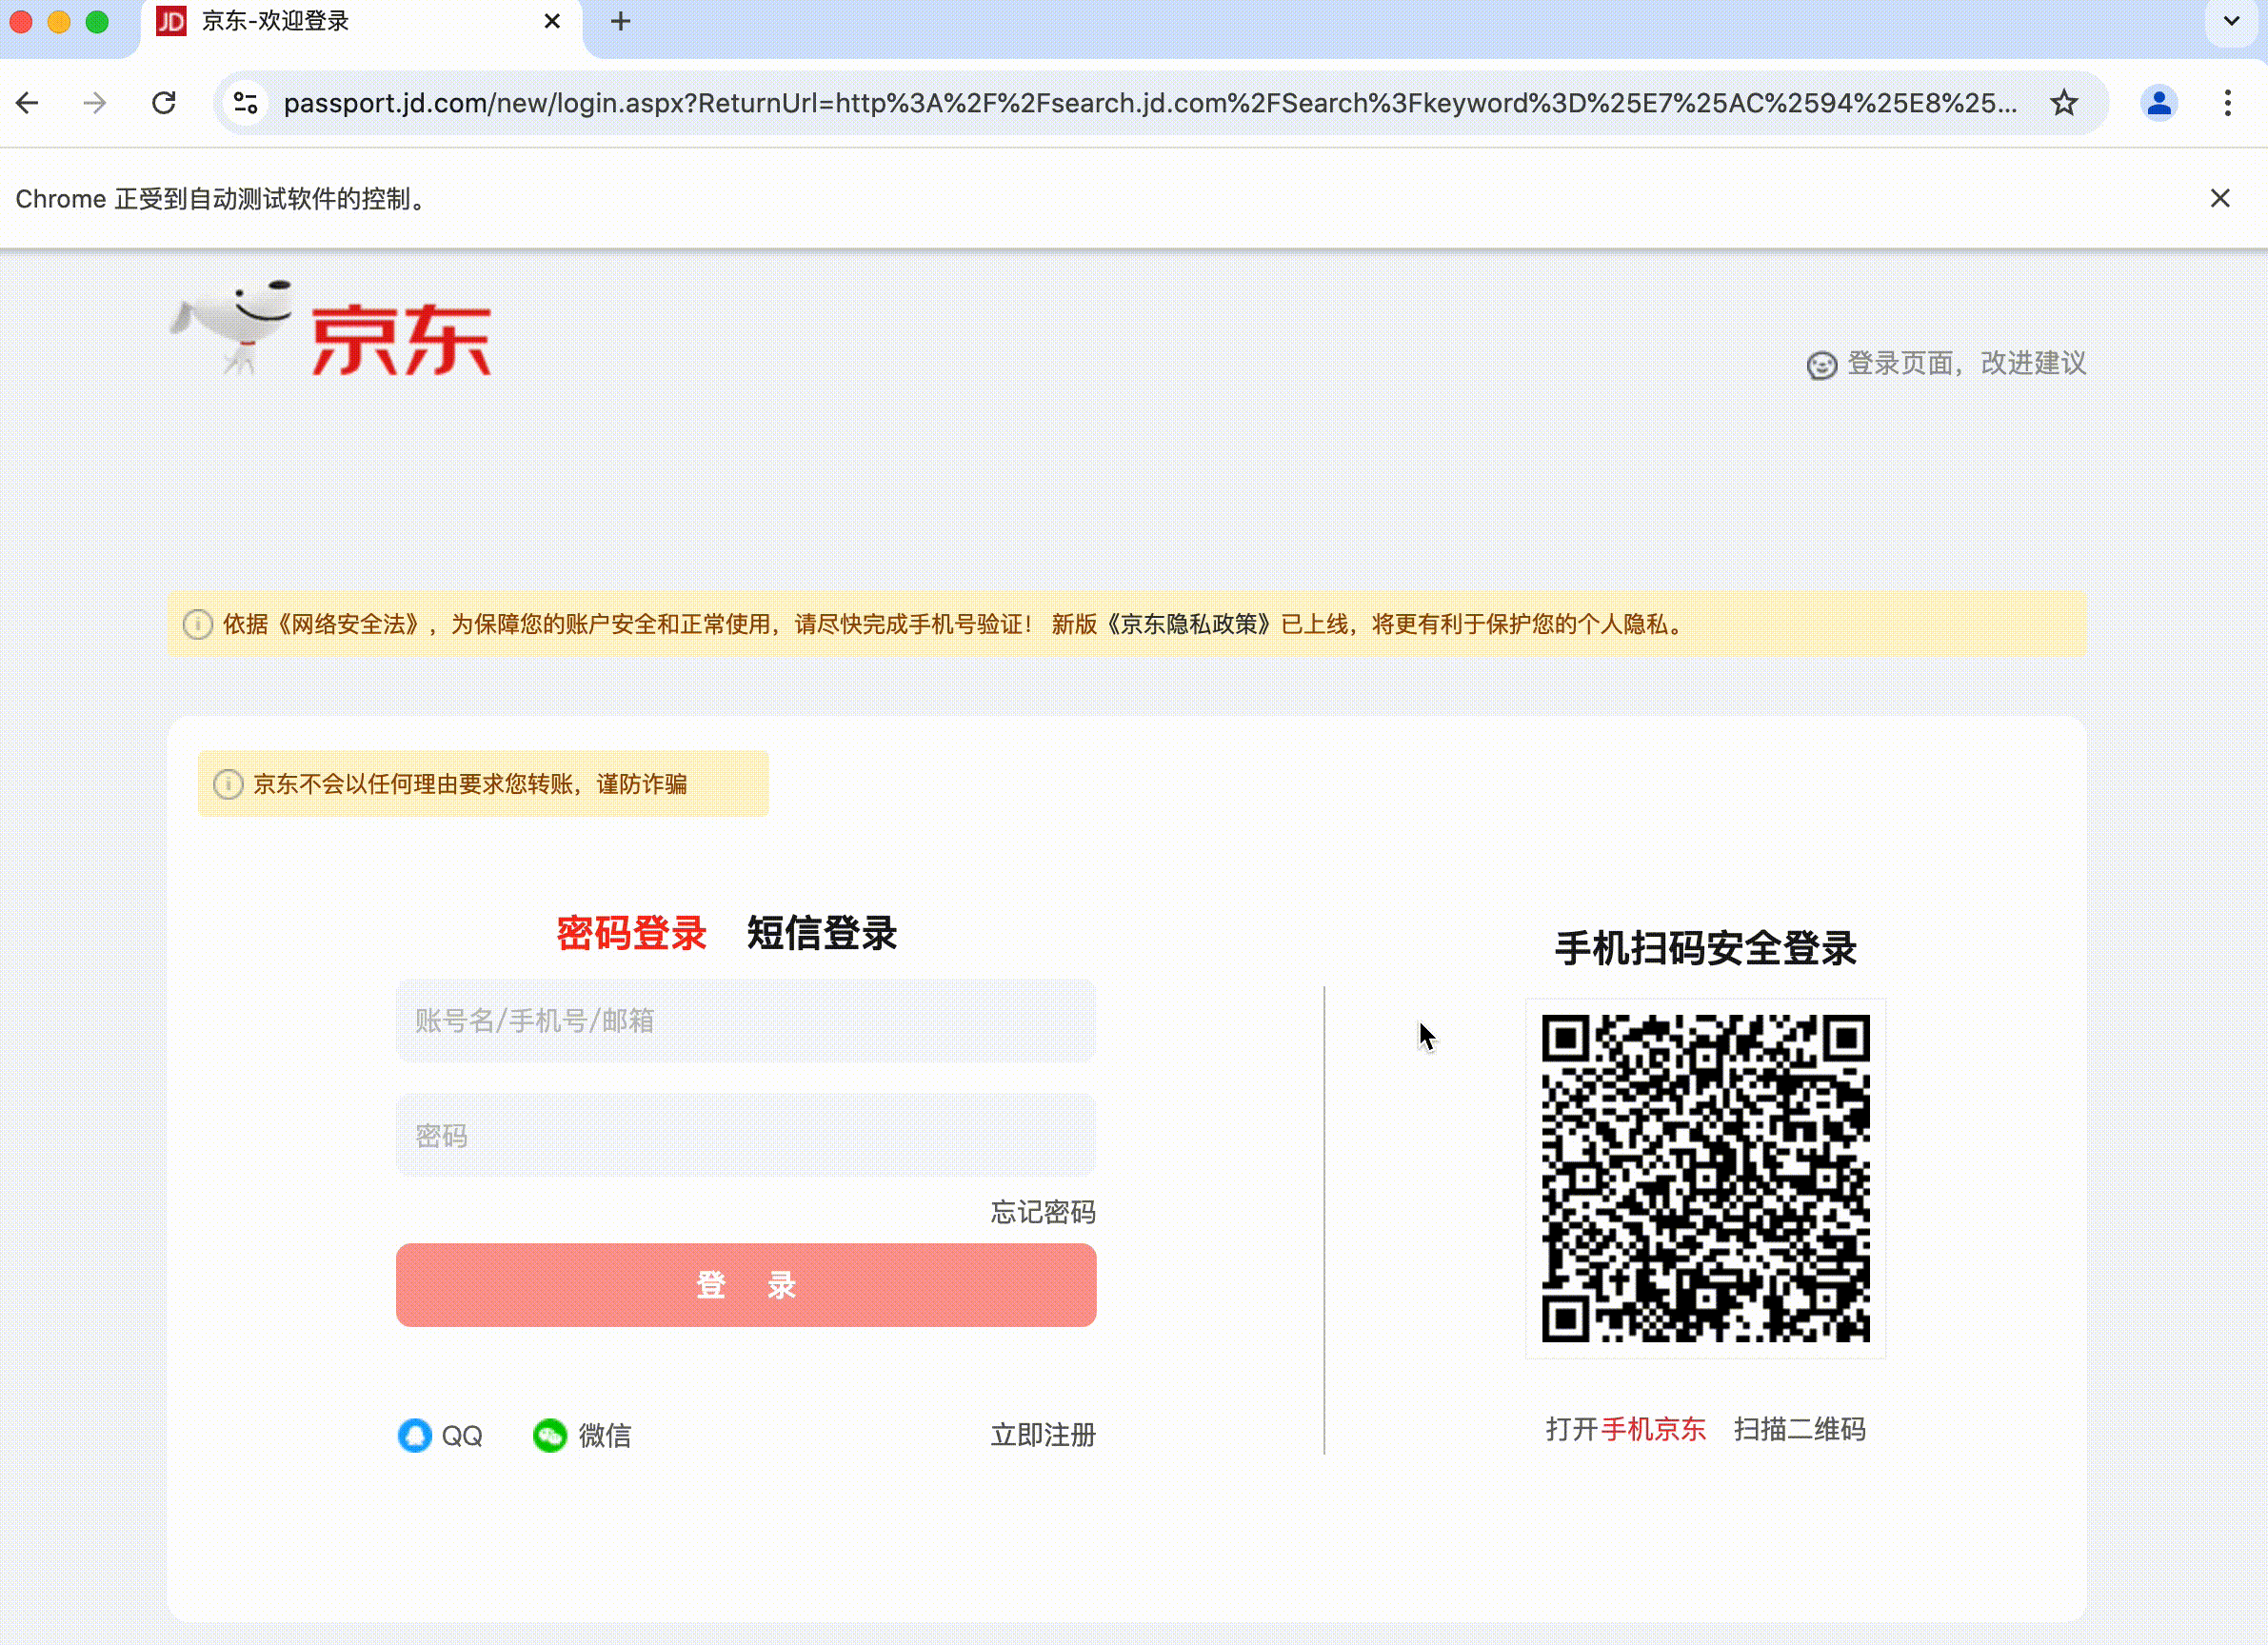
Task: Select 密码登录 tab
Action: (631, 933)
